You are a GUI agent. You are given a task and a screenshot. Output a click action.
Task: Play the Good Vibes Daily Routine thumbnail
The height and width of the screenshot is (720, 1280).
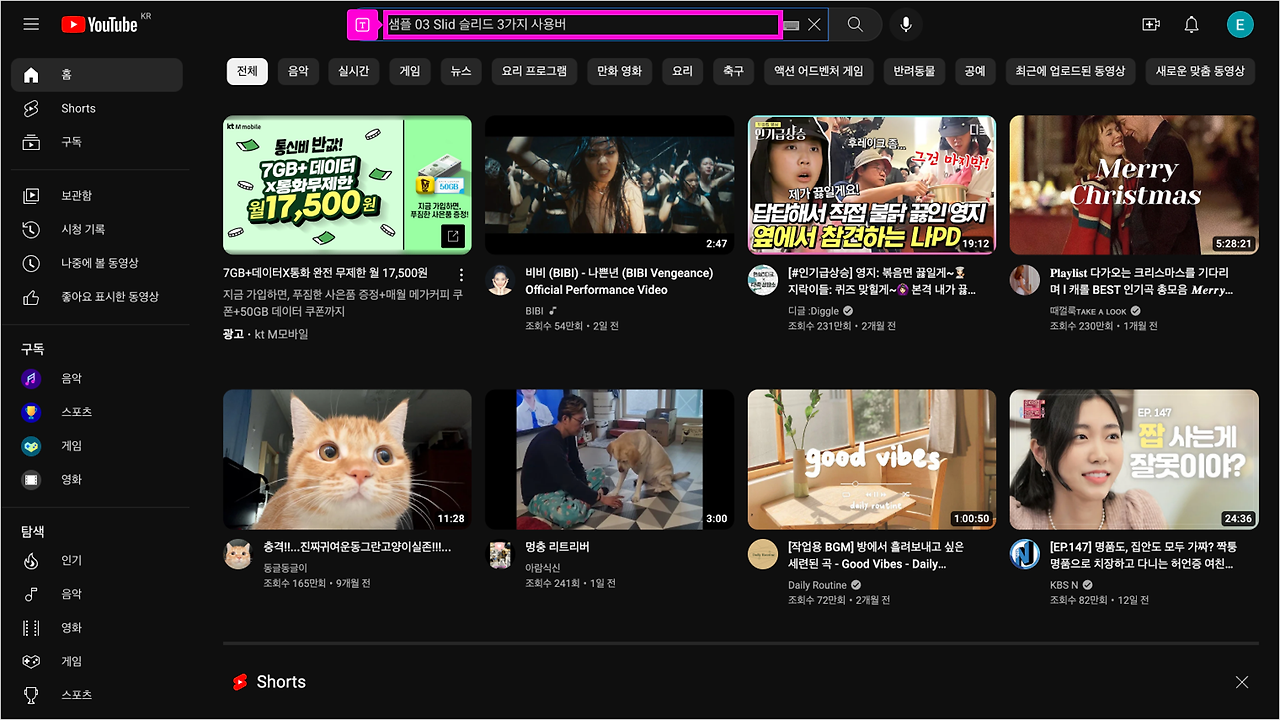(x=871, y=459)
